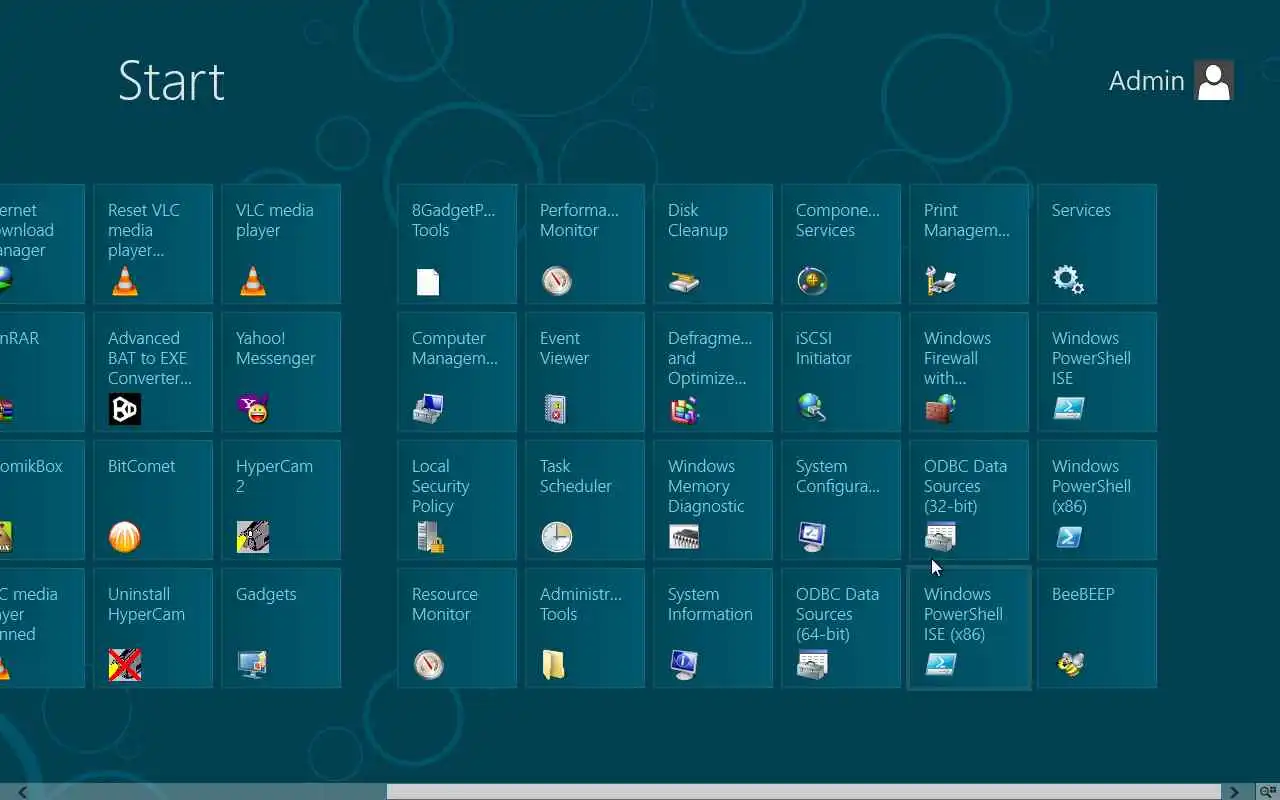The width and height of the screenshot is (1280, 800).
Task: Open Administrative Tools folder tile
Action: [x=585, y=628]
